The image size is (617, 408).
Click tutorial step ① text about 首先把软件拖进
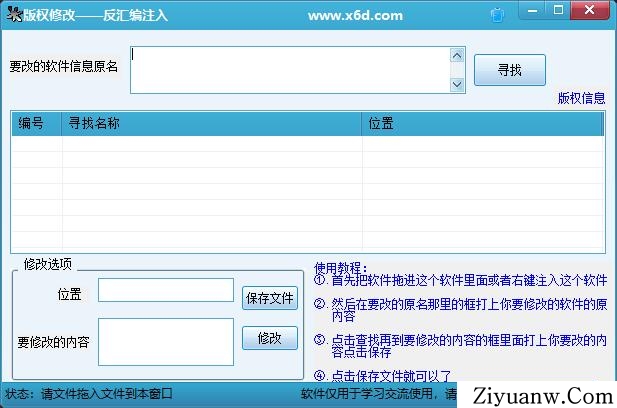coord(460,281)
